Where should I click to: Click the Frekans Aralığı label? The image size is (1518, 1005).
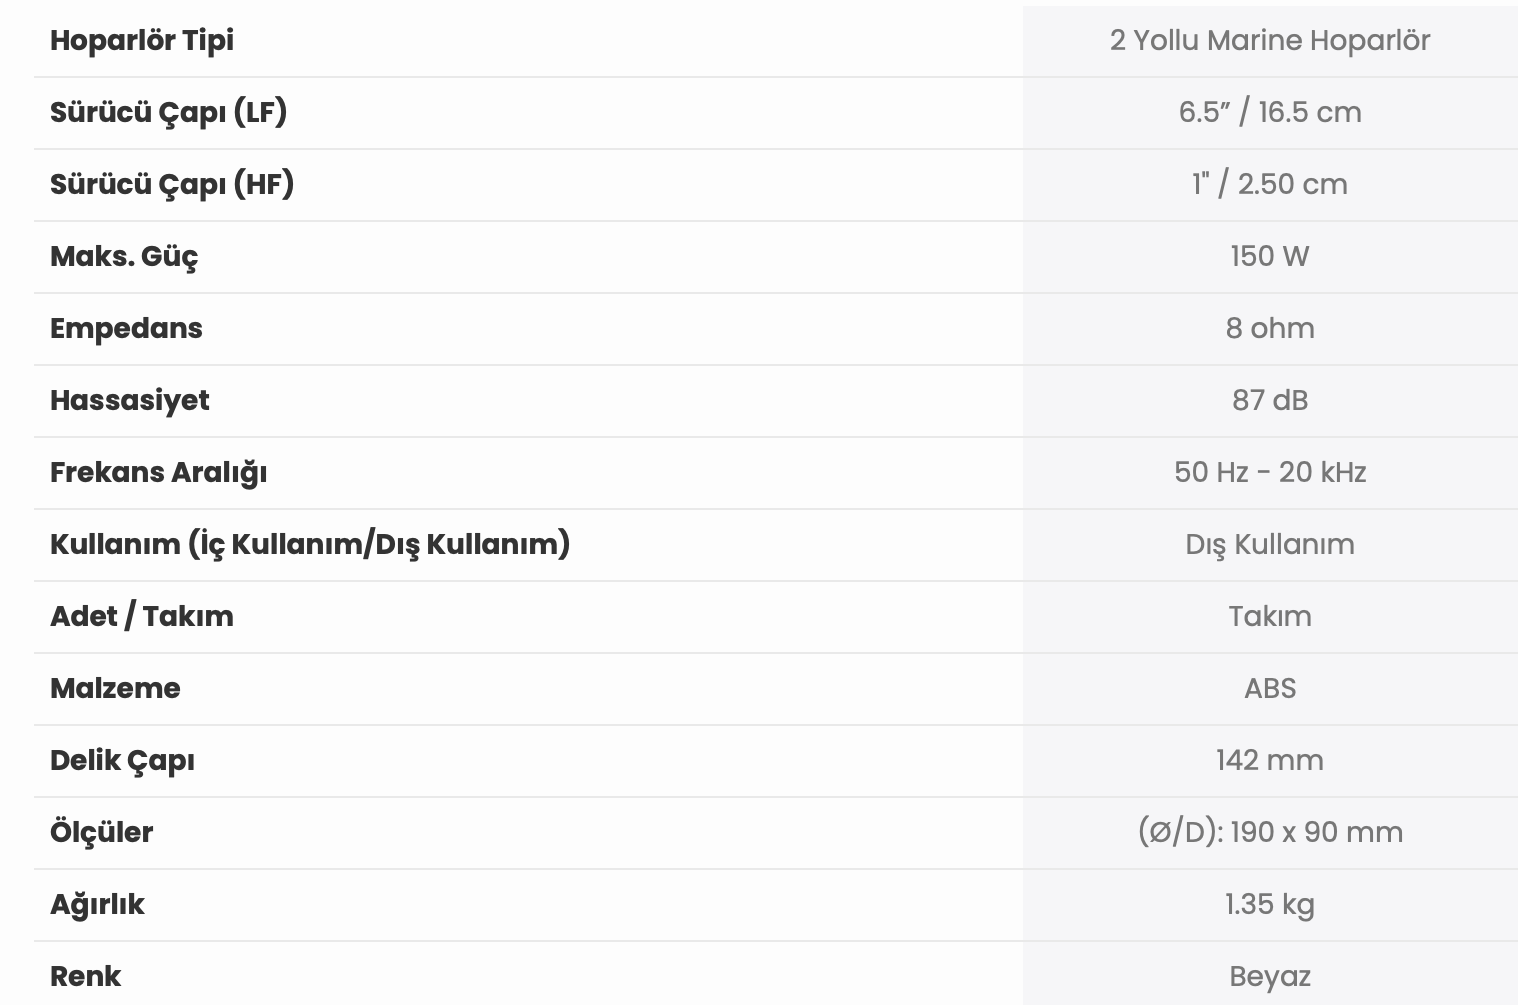[x=159, y=473]
